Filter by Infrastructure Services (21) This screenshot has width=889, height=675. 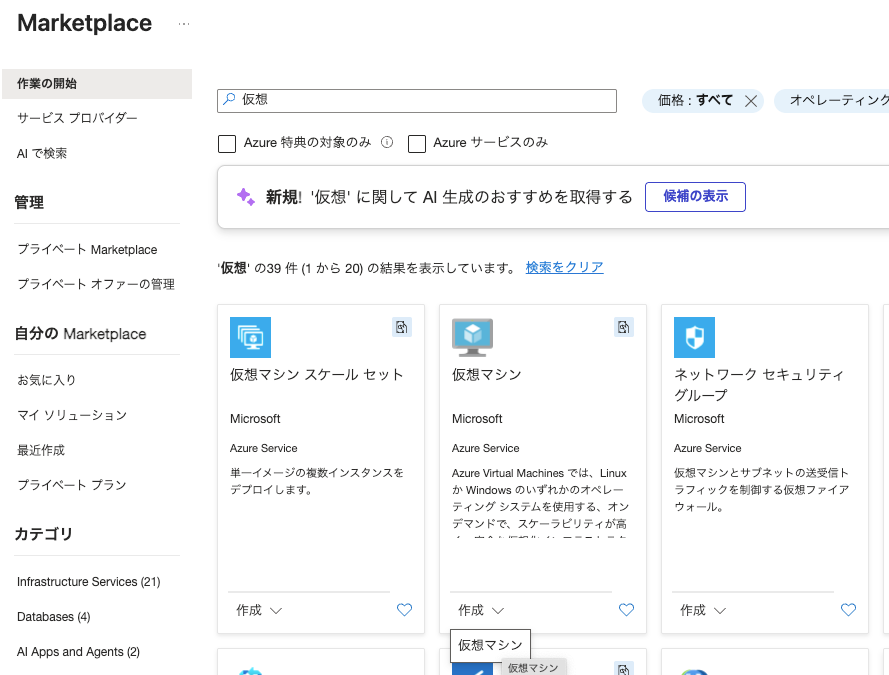(88, 581)
